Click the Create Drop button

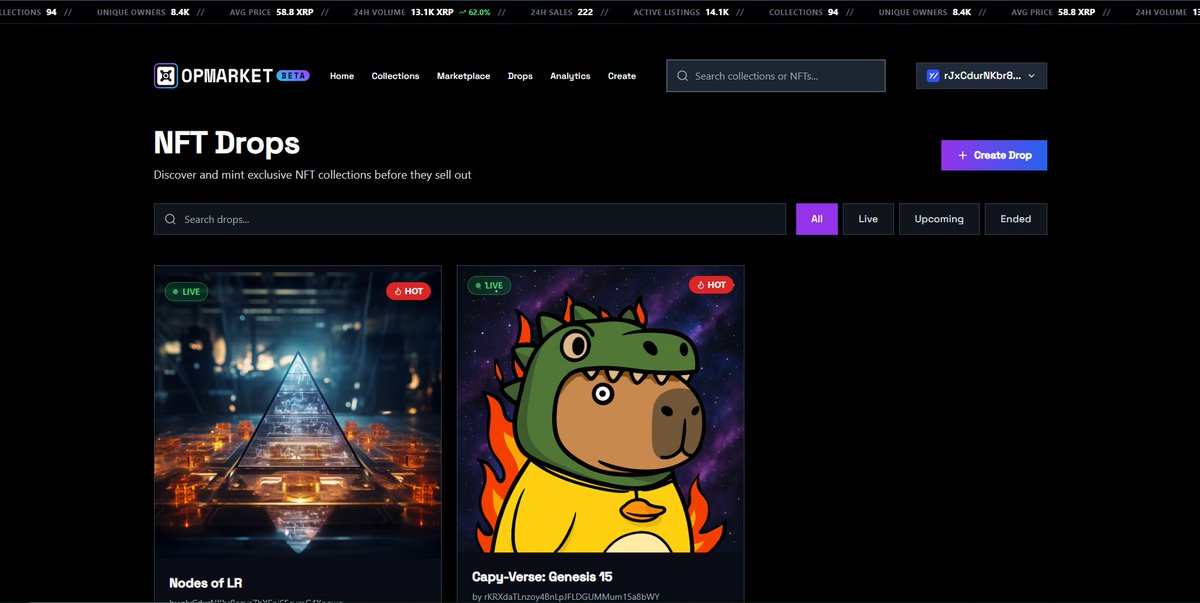click(994, 155)
